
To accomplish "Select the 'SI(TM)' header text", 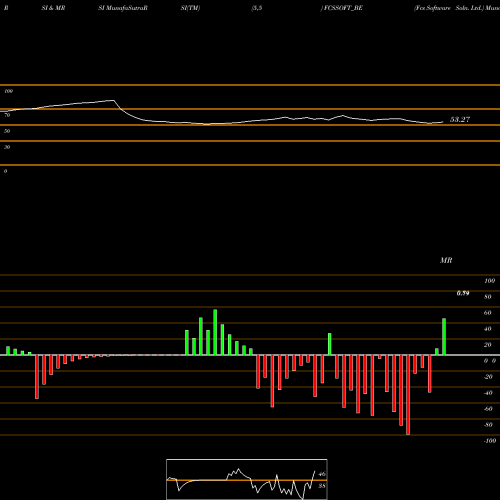I will (x=190, y=8).
